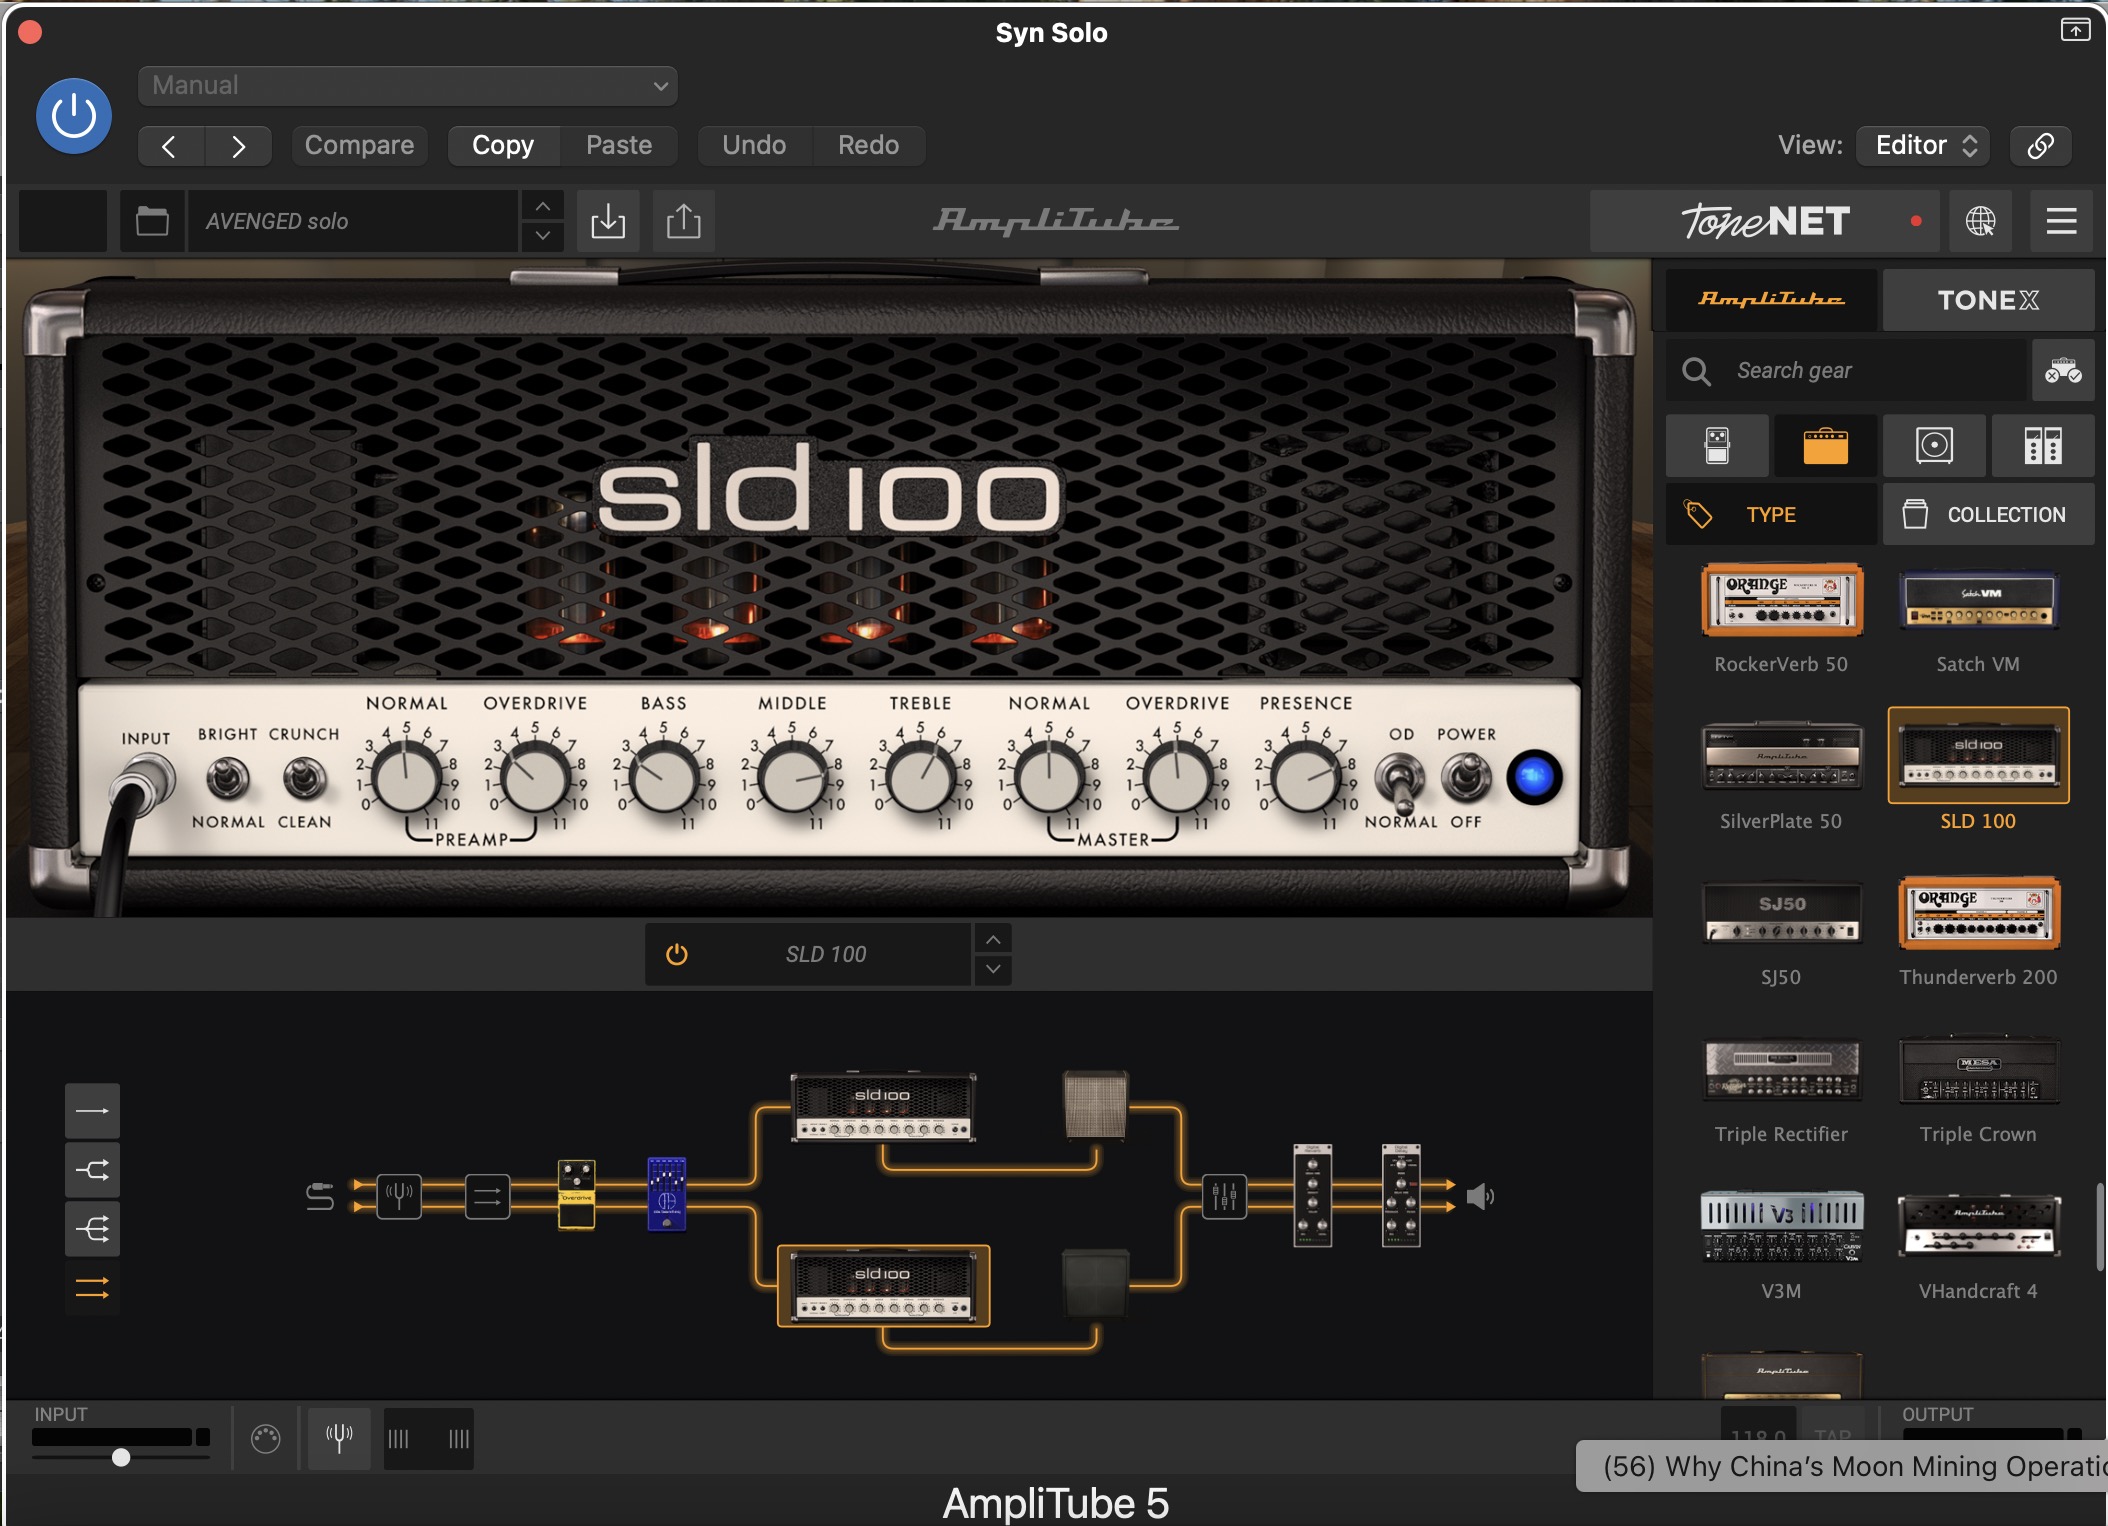Choose the V3M amp thumbnail

click(x=1782, y=1226)
